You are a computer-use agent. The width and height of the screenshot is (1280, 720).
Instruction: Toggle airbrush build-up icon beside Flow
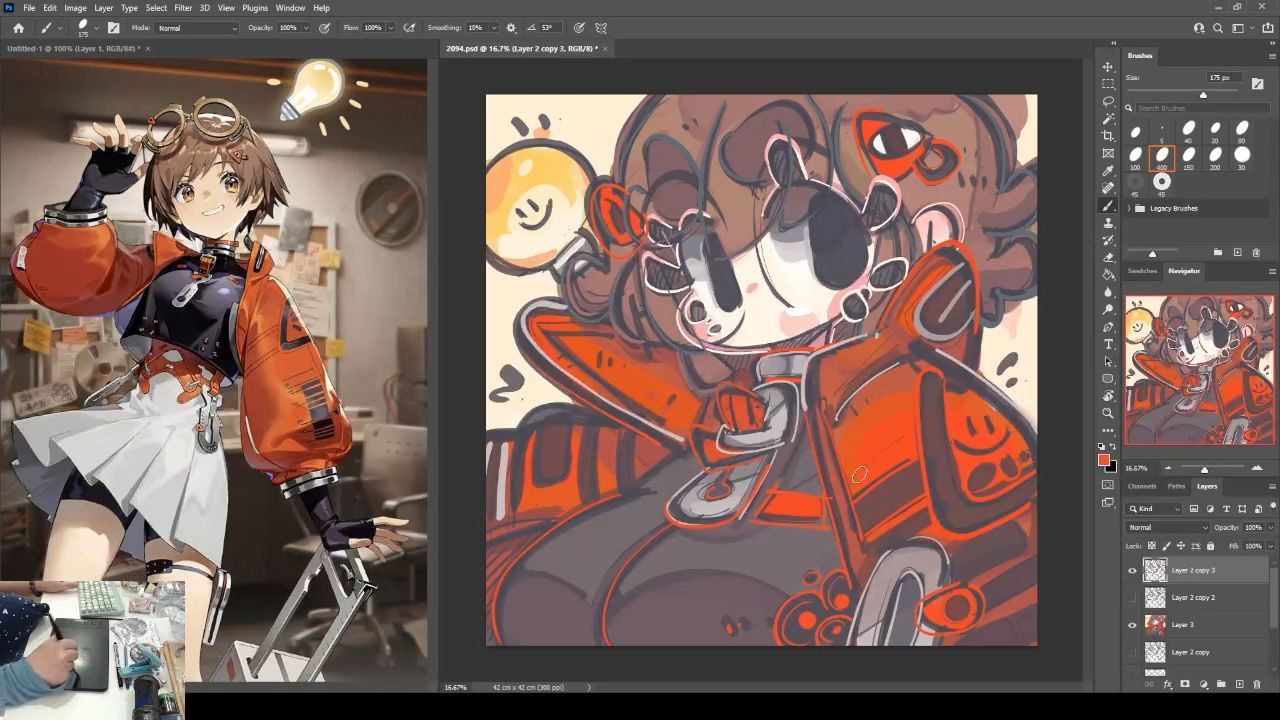point(409,28)
